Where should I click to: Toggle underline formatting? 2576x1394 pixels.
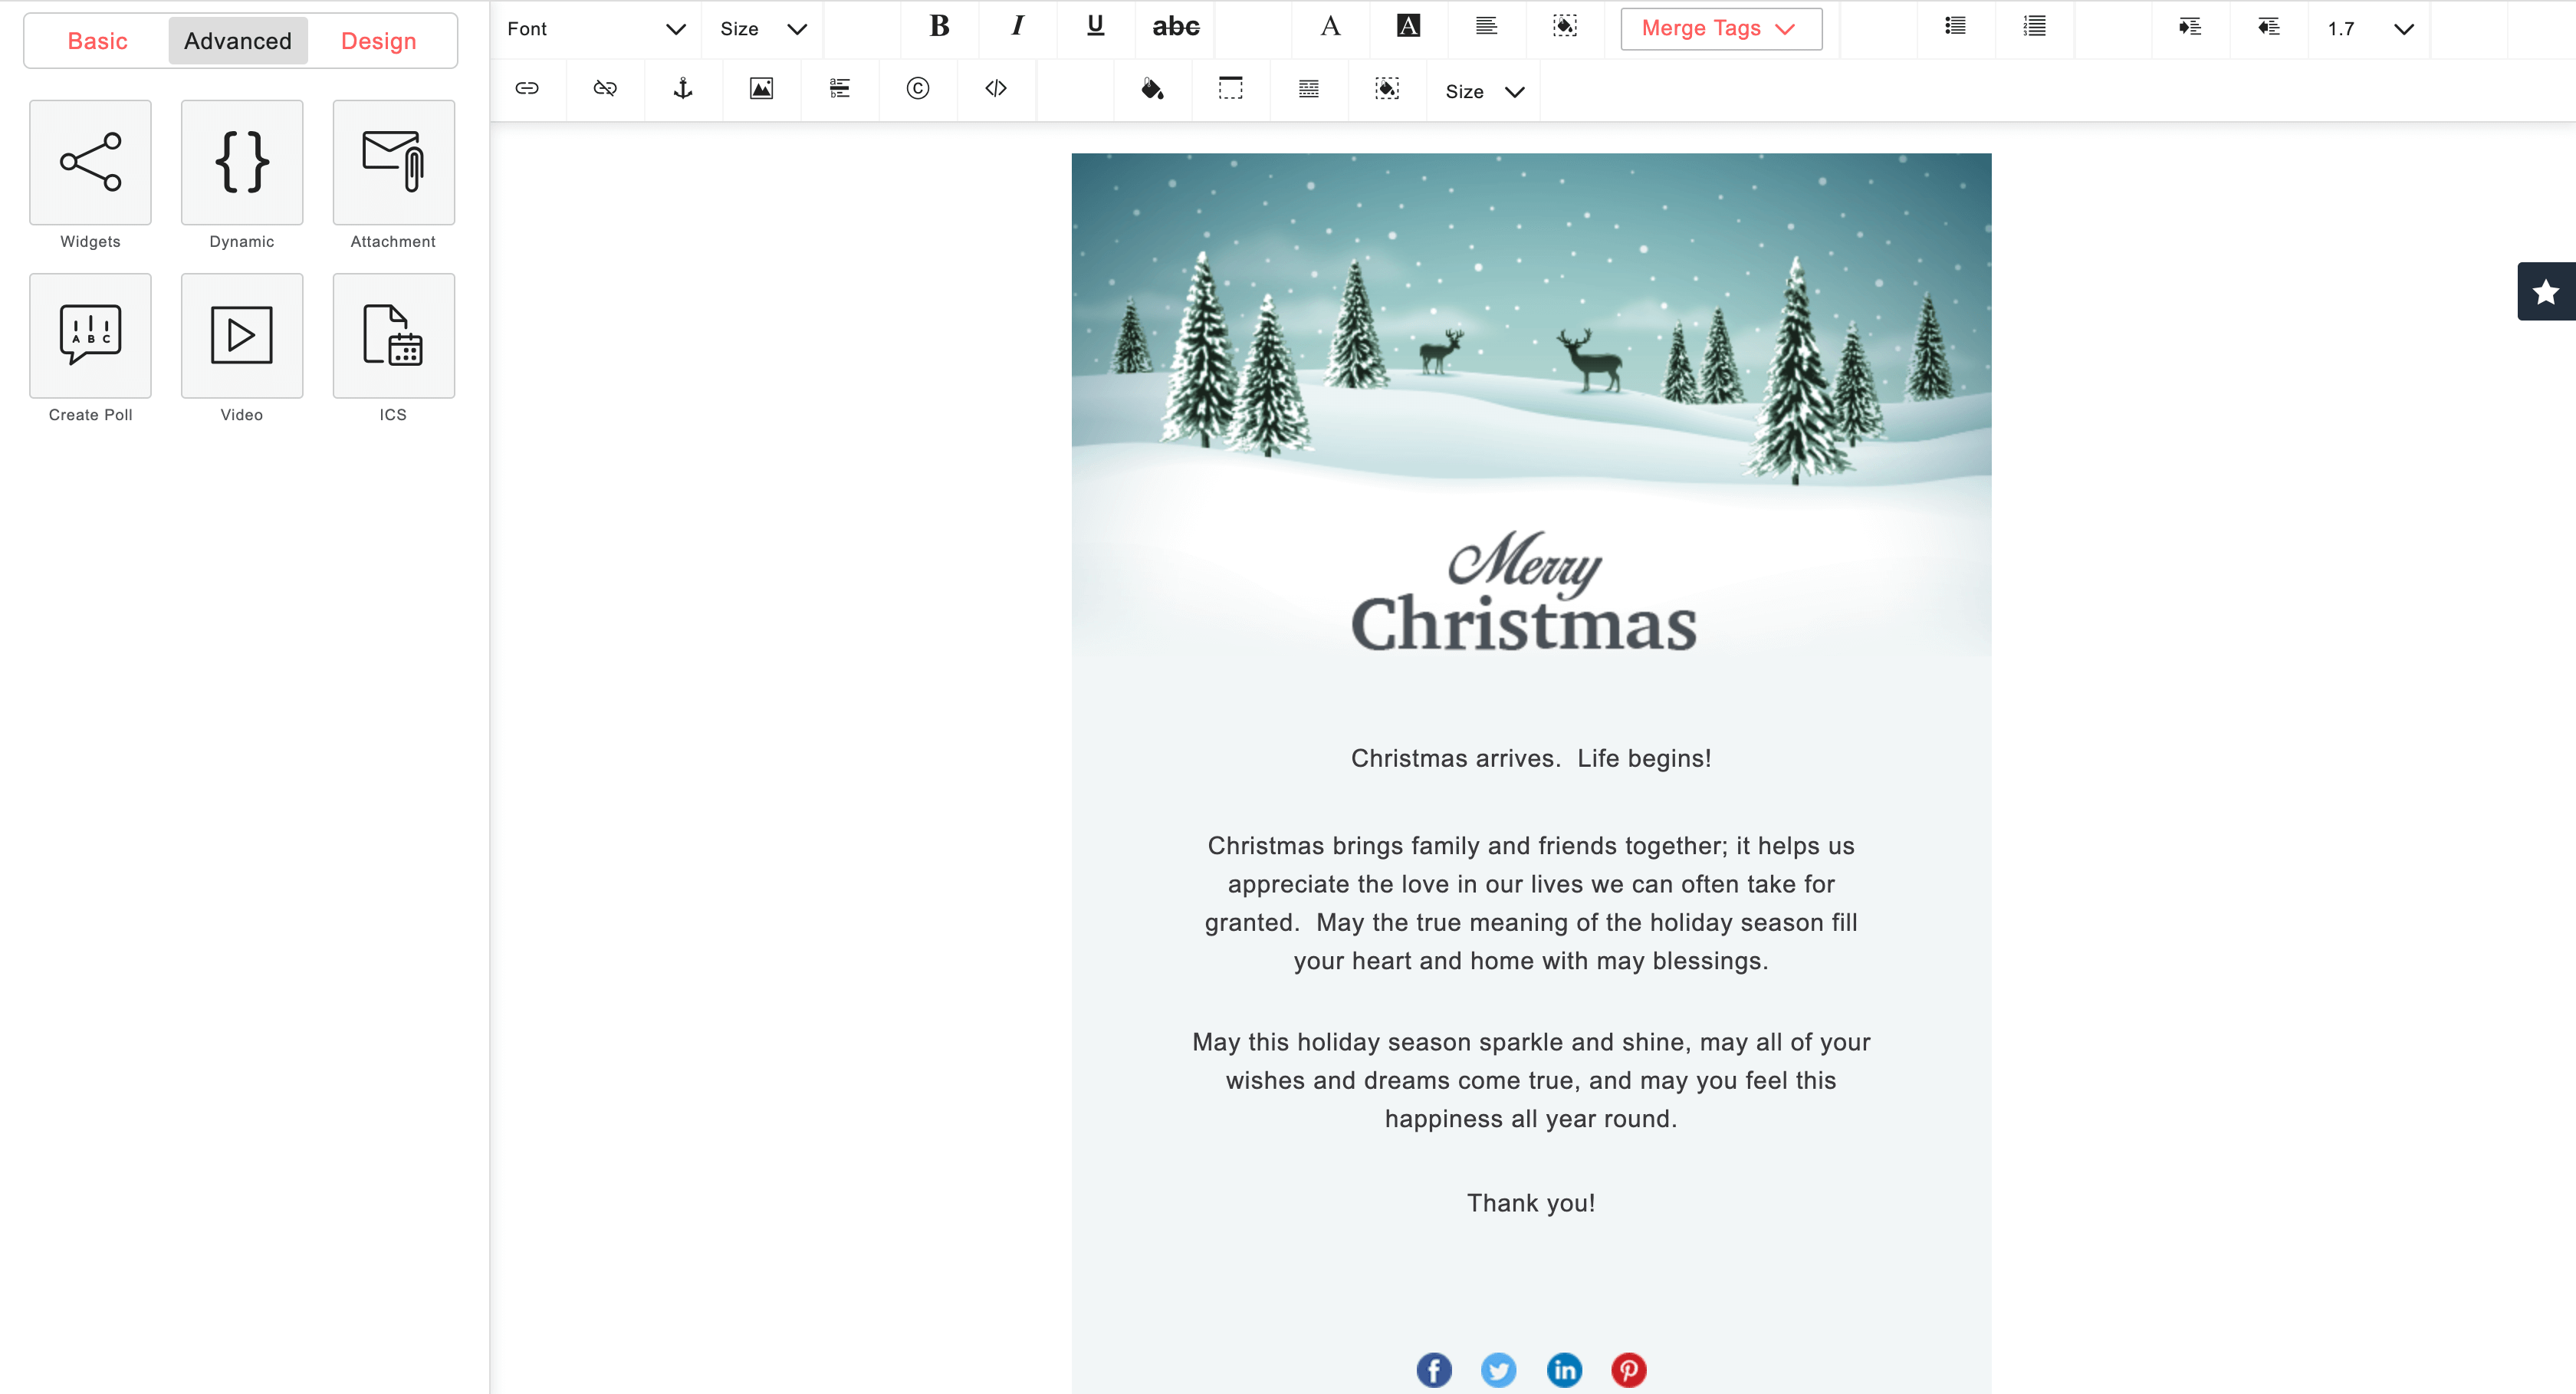(1095, 27)
